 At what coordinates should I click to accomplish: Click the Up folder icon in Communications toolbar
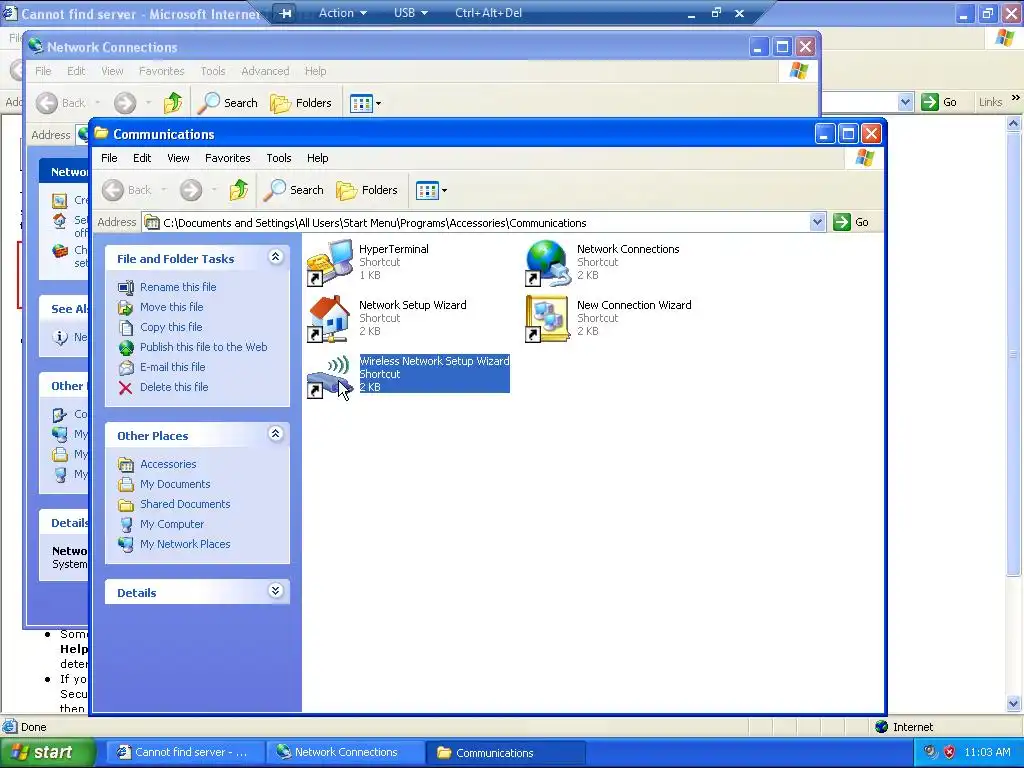tap(239, 190)
